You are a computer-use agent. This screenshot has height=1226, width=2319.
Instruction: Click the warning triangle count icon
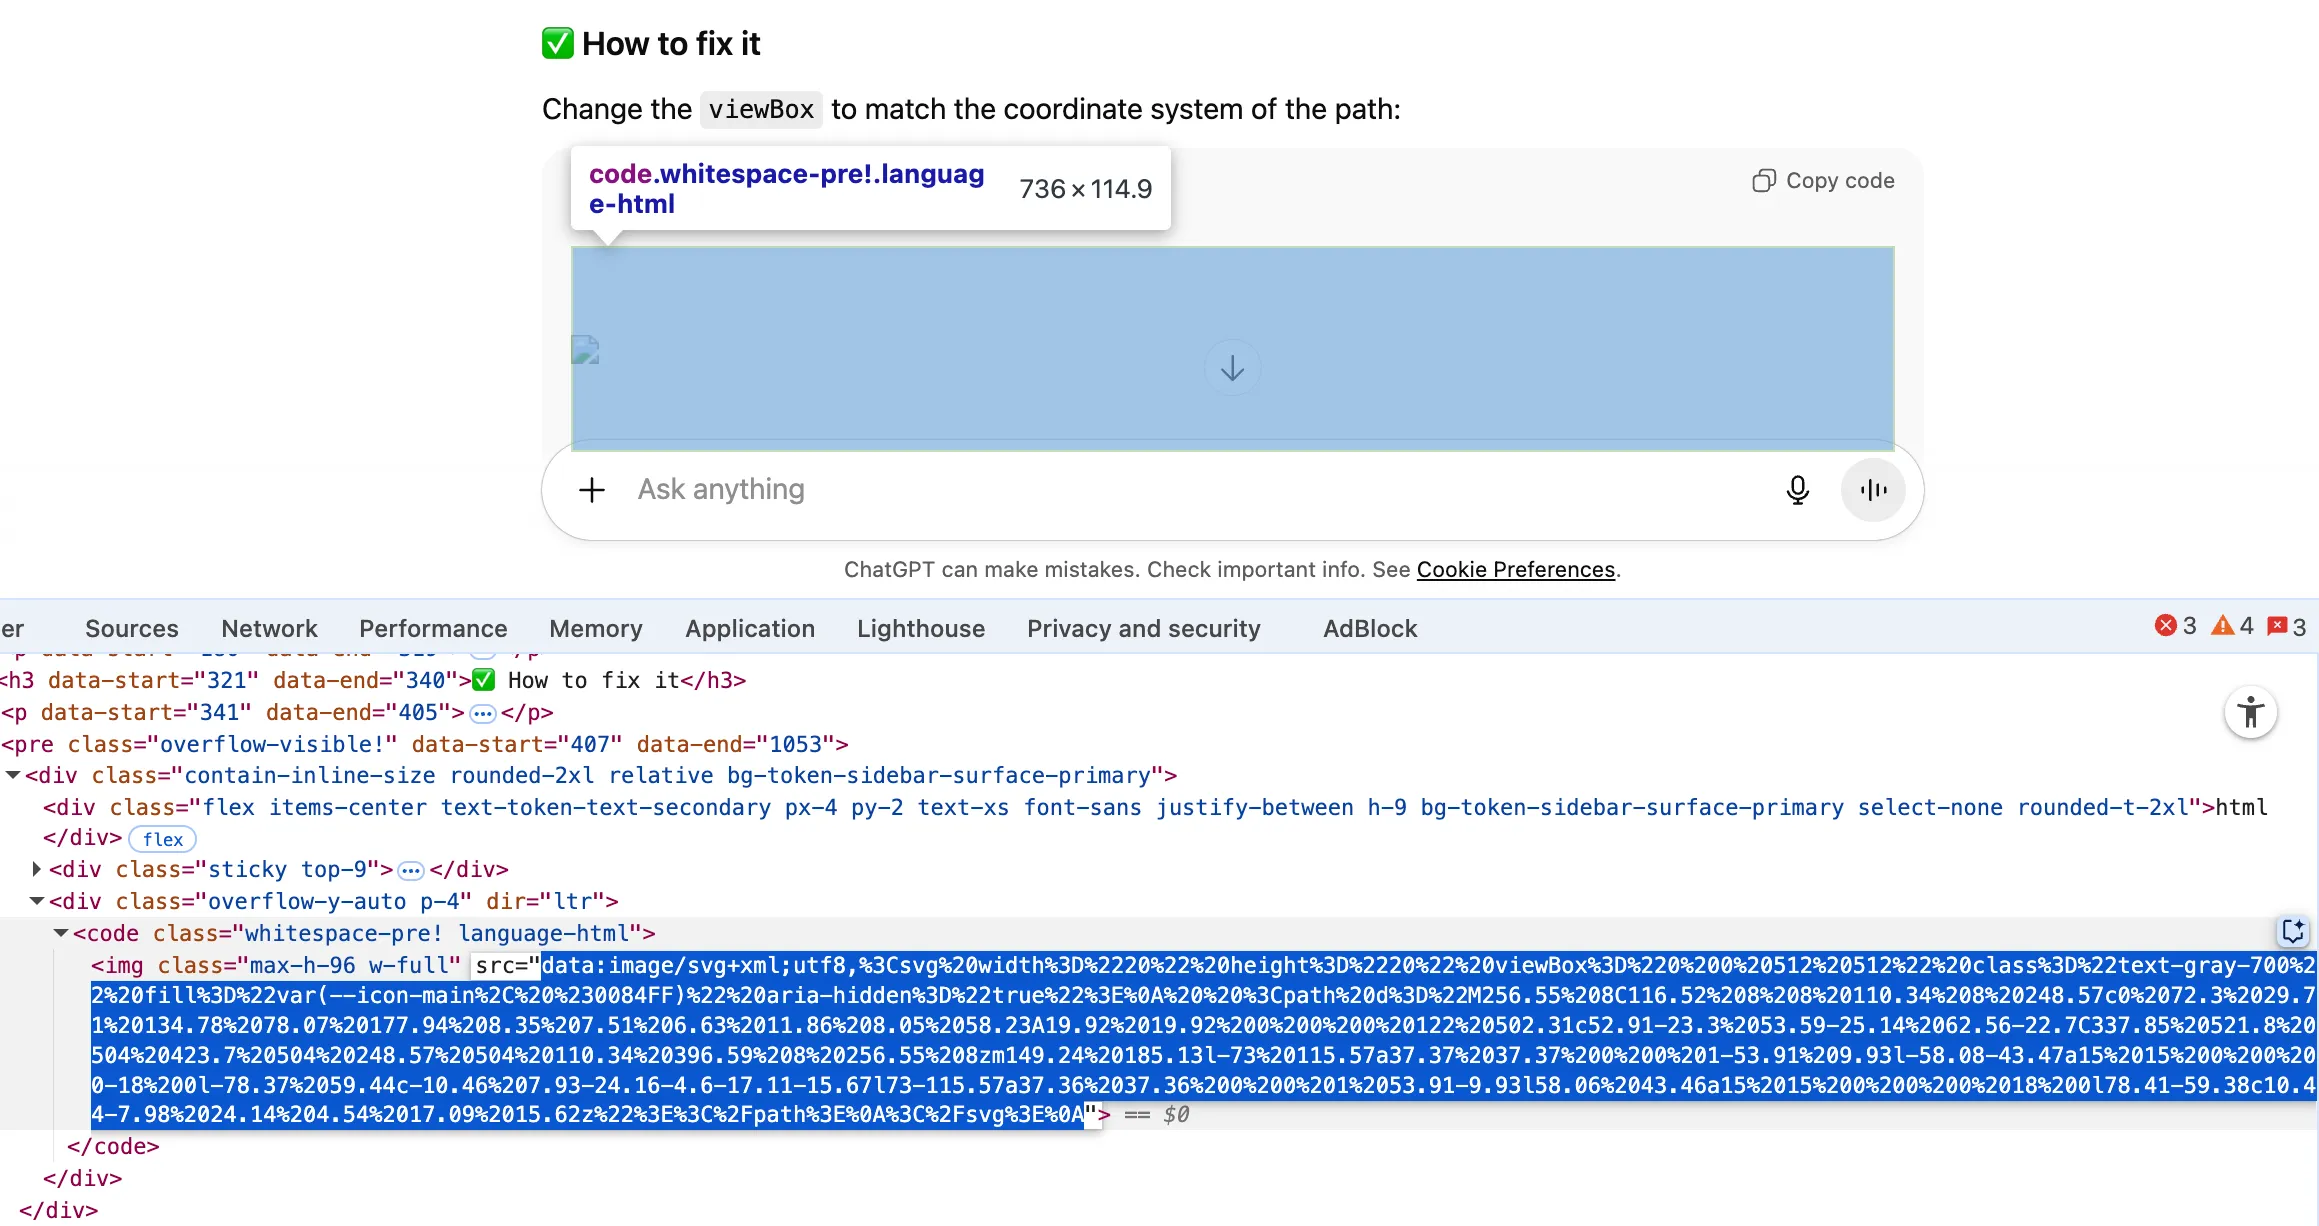[x=2222, y=626]
